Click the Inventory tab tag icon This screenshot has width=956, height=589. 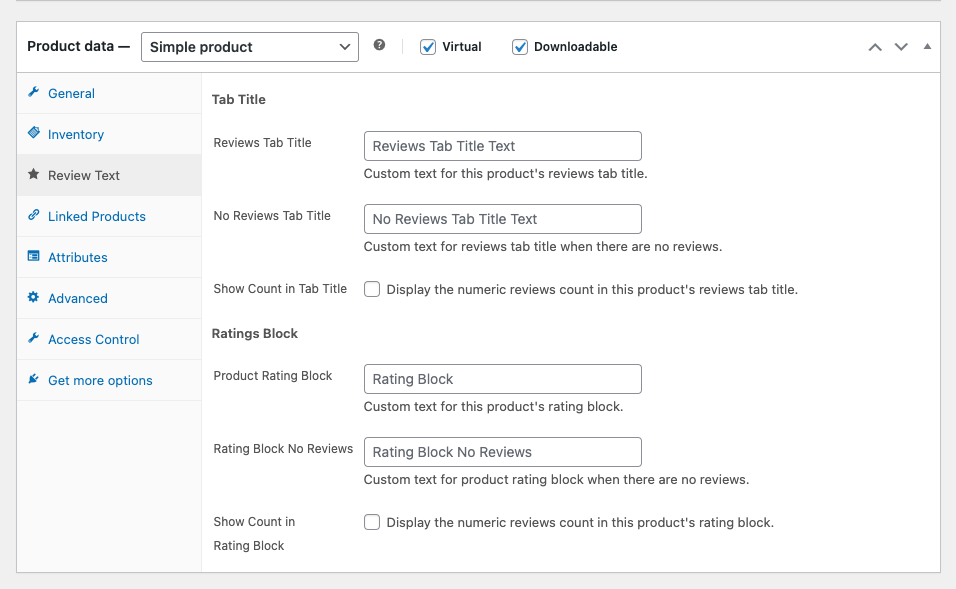(x=34, y=134)
